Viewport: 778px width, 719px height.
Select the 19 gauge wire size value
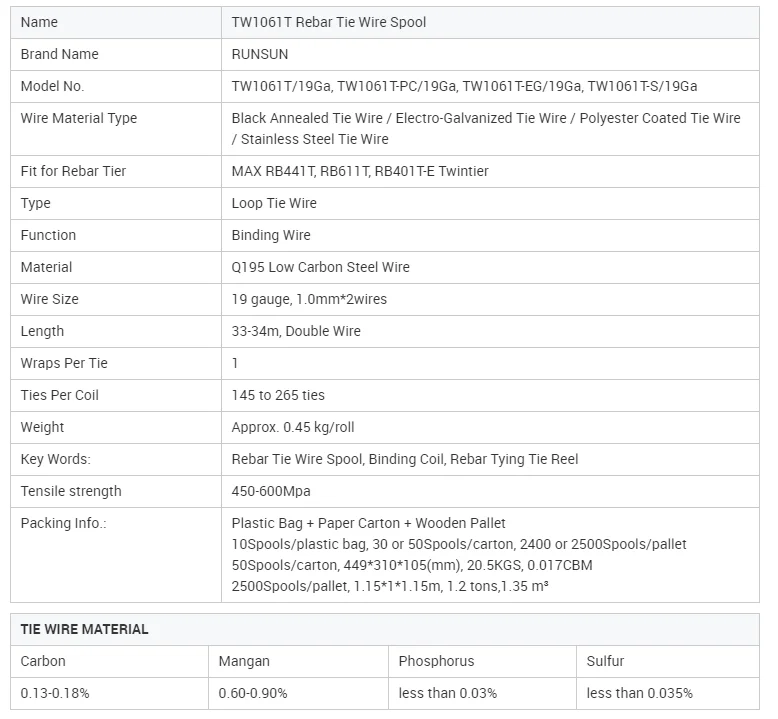click(x=309, y=299)
